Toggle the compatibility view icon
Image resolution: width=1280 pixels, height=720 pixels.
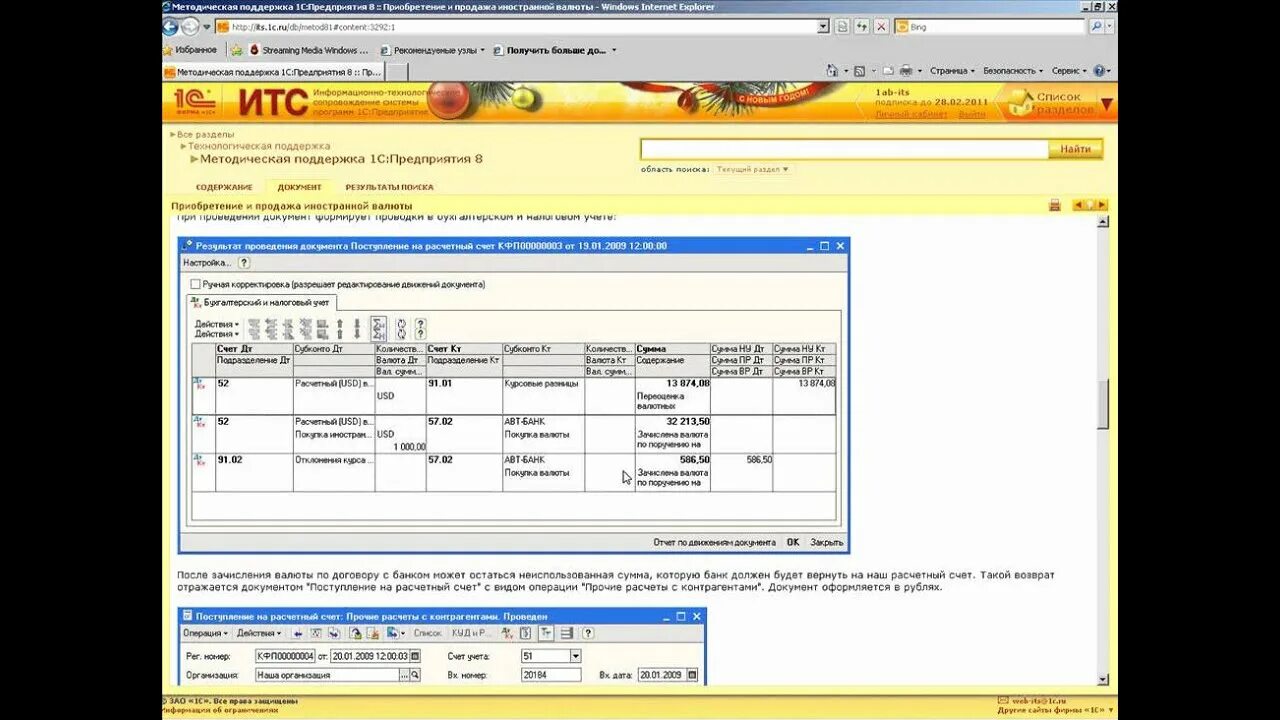coord(843,27)
